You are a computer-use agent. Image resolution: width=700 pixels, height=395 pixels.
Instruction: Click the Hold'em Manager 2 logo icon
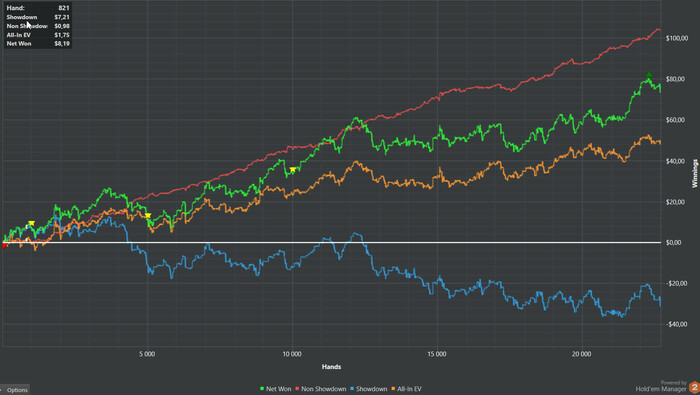point(694,387)
